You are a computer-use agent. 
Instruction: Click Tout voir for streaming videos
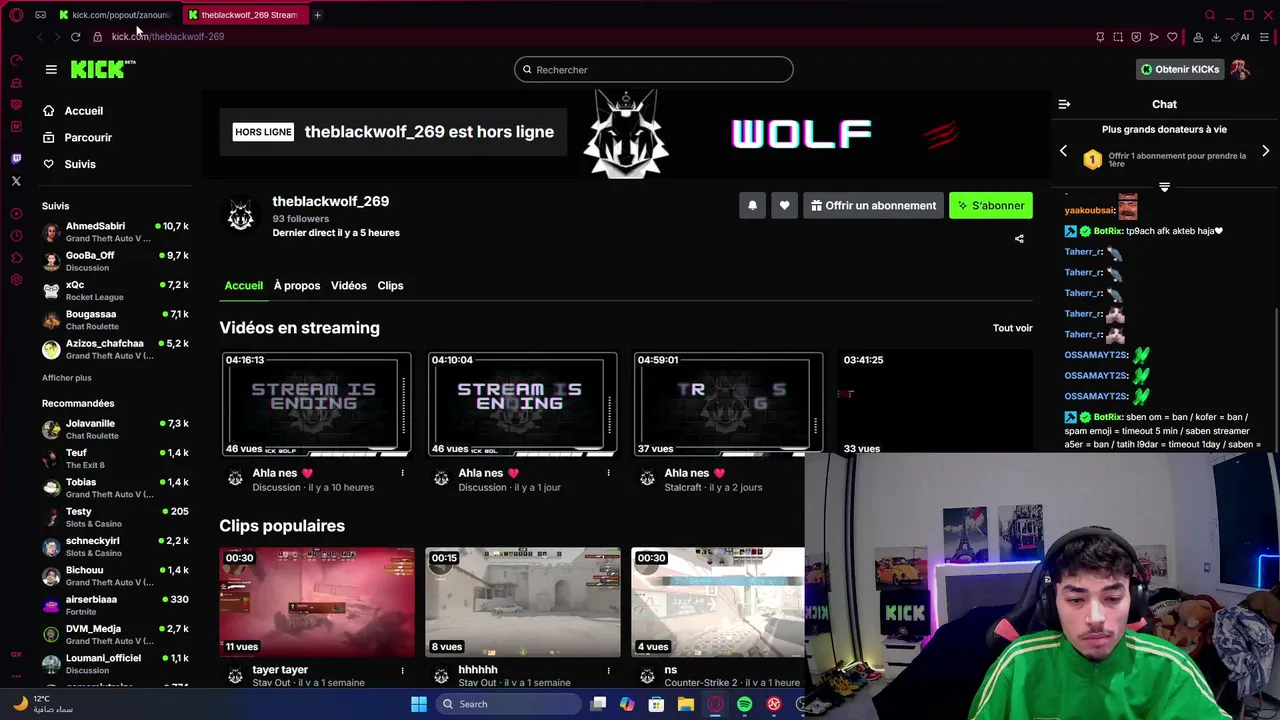[1012, 328]
